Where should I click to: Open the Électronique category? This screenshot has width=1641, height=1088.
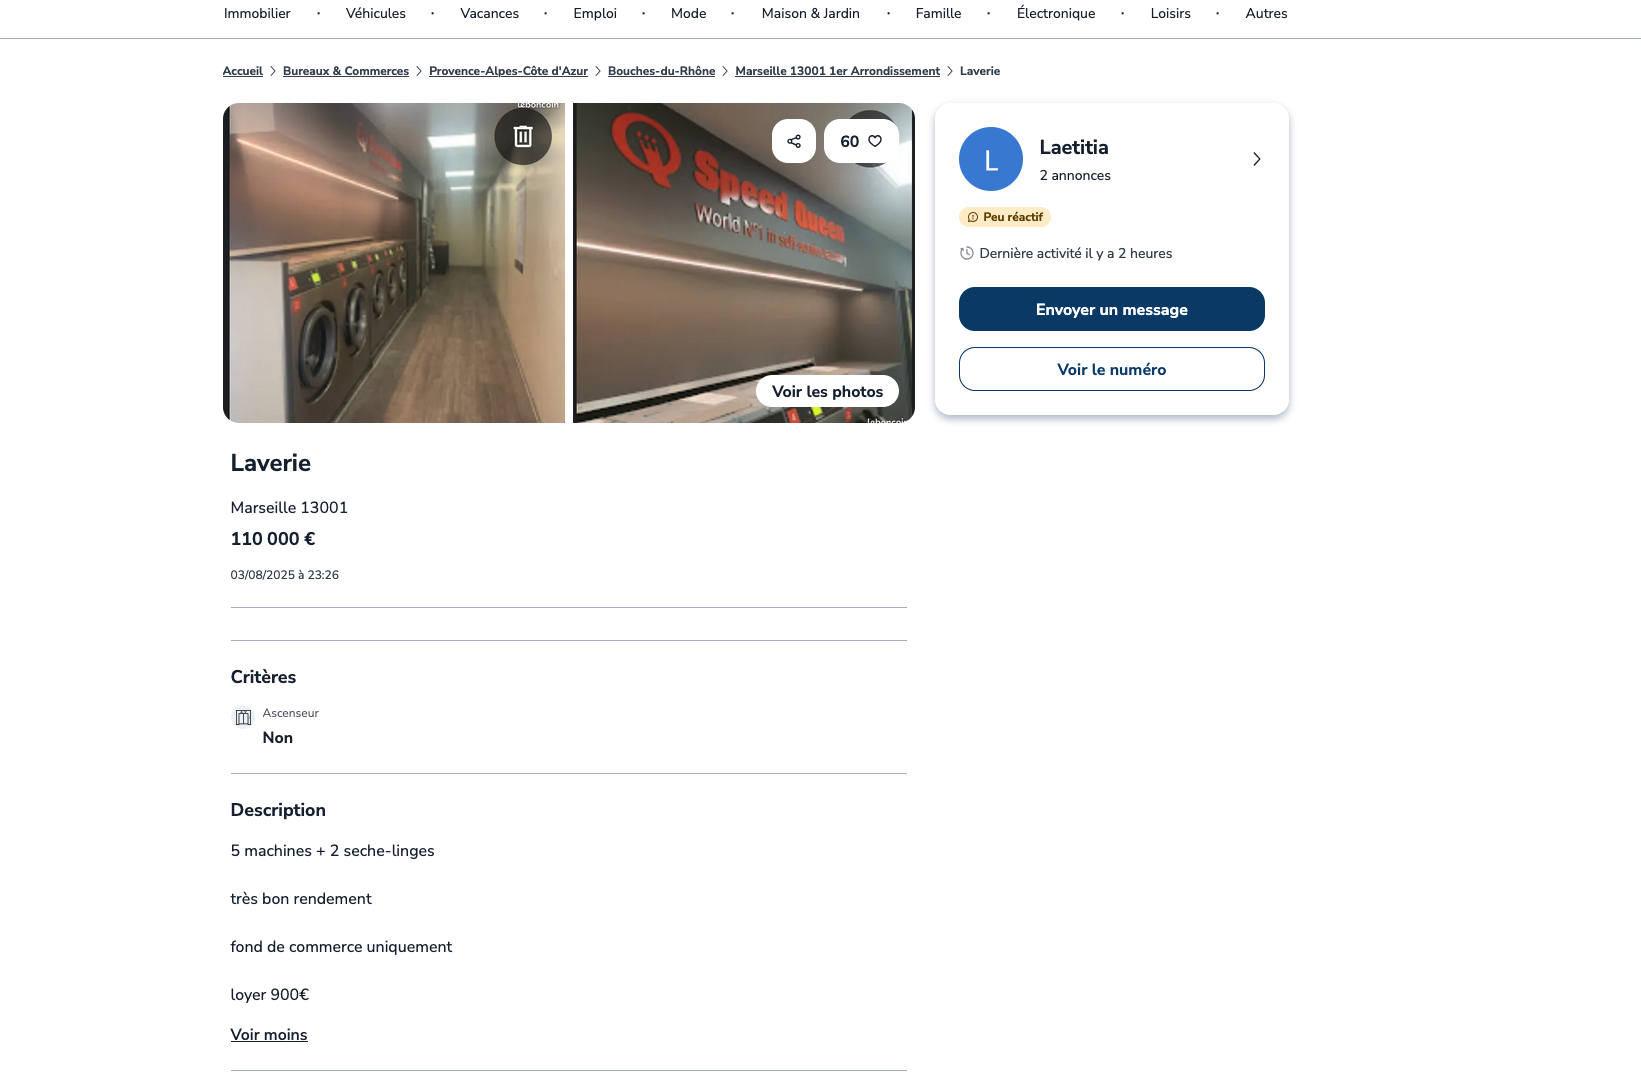click(1056, 13)
